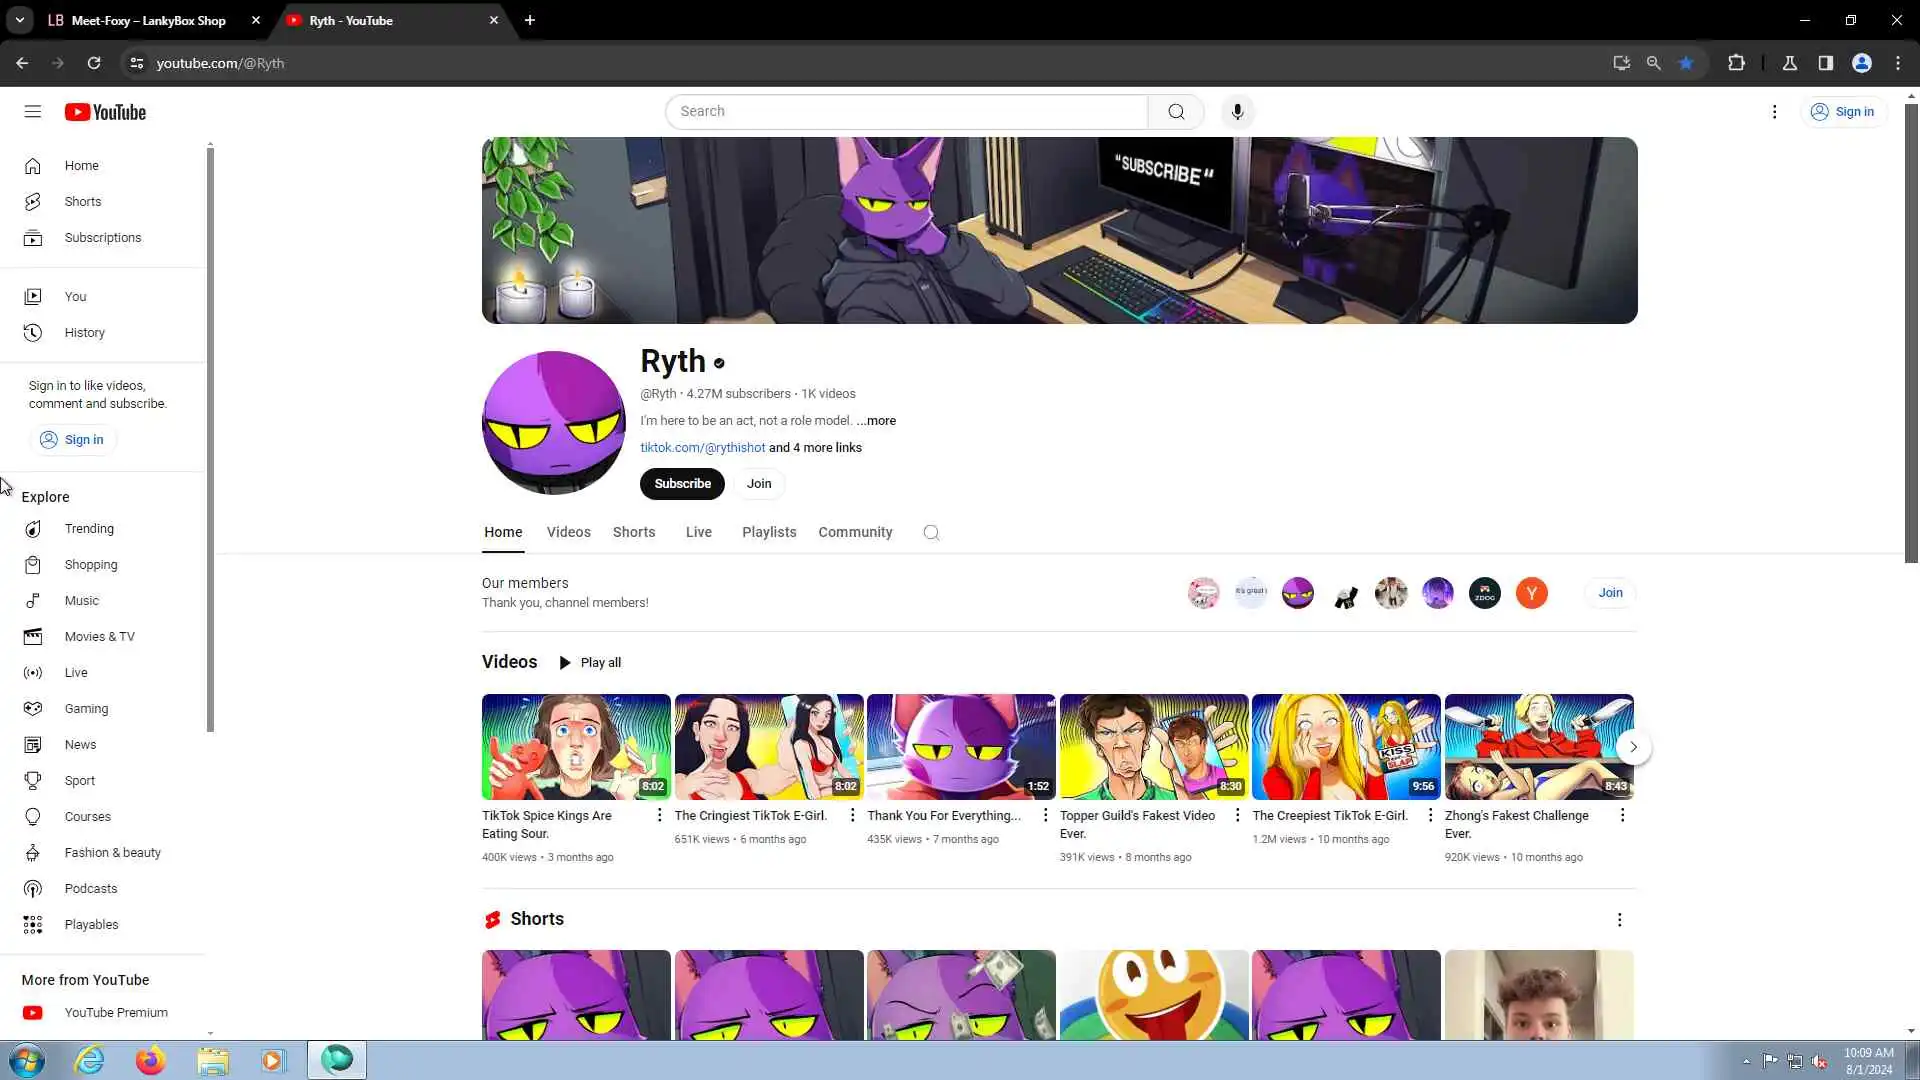Open options for TikTok Spice Kings video

[x=659, y=816]
